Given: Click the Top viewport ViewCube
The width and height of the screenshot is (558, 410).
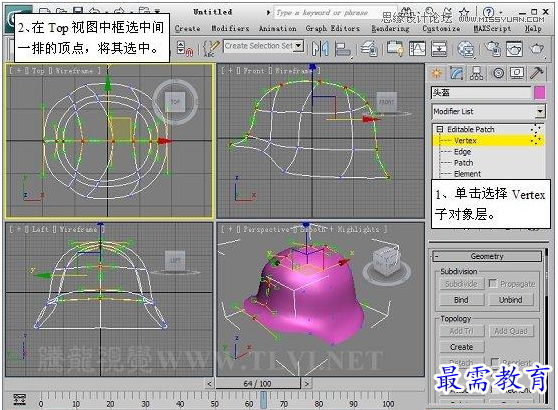Looking at the screenshot, I should click(175, 101).
